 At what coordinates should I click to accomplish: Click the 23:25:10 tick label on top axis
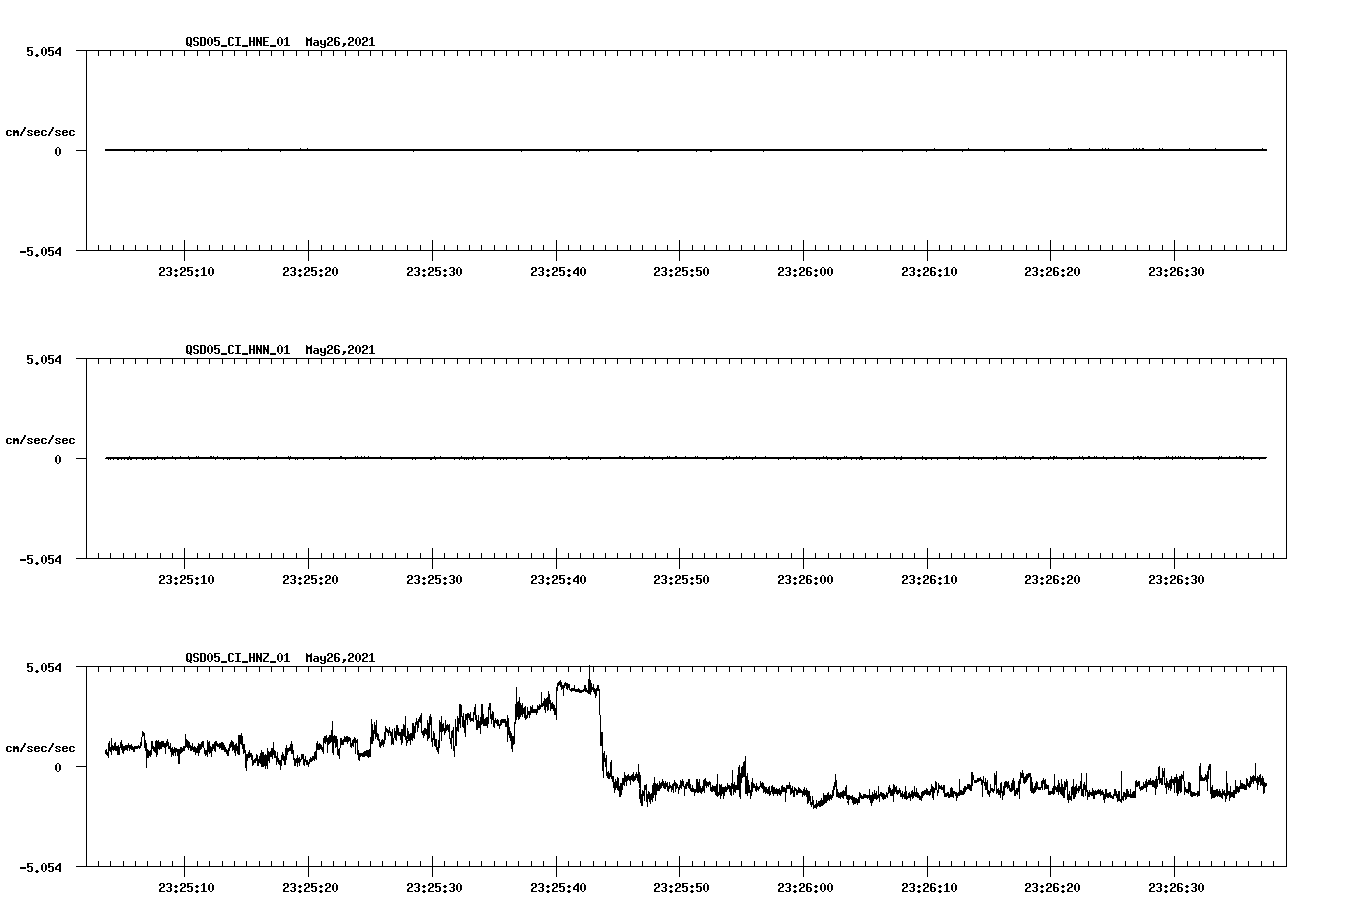185,270
